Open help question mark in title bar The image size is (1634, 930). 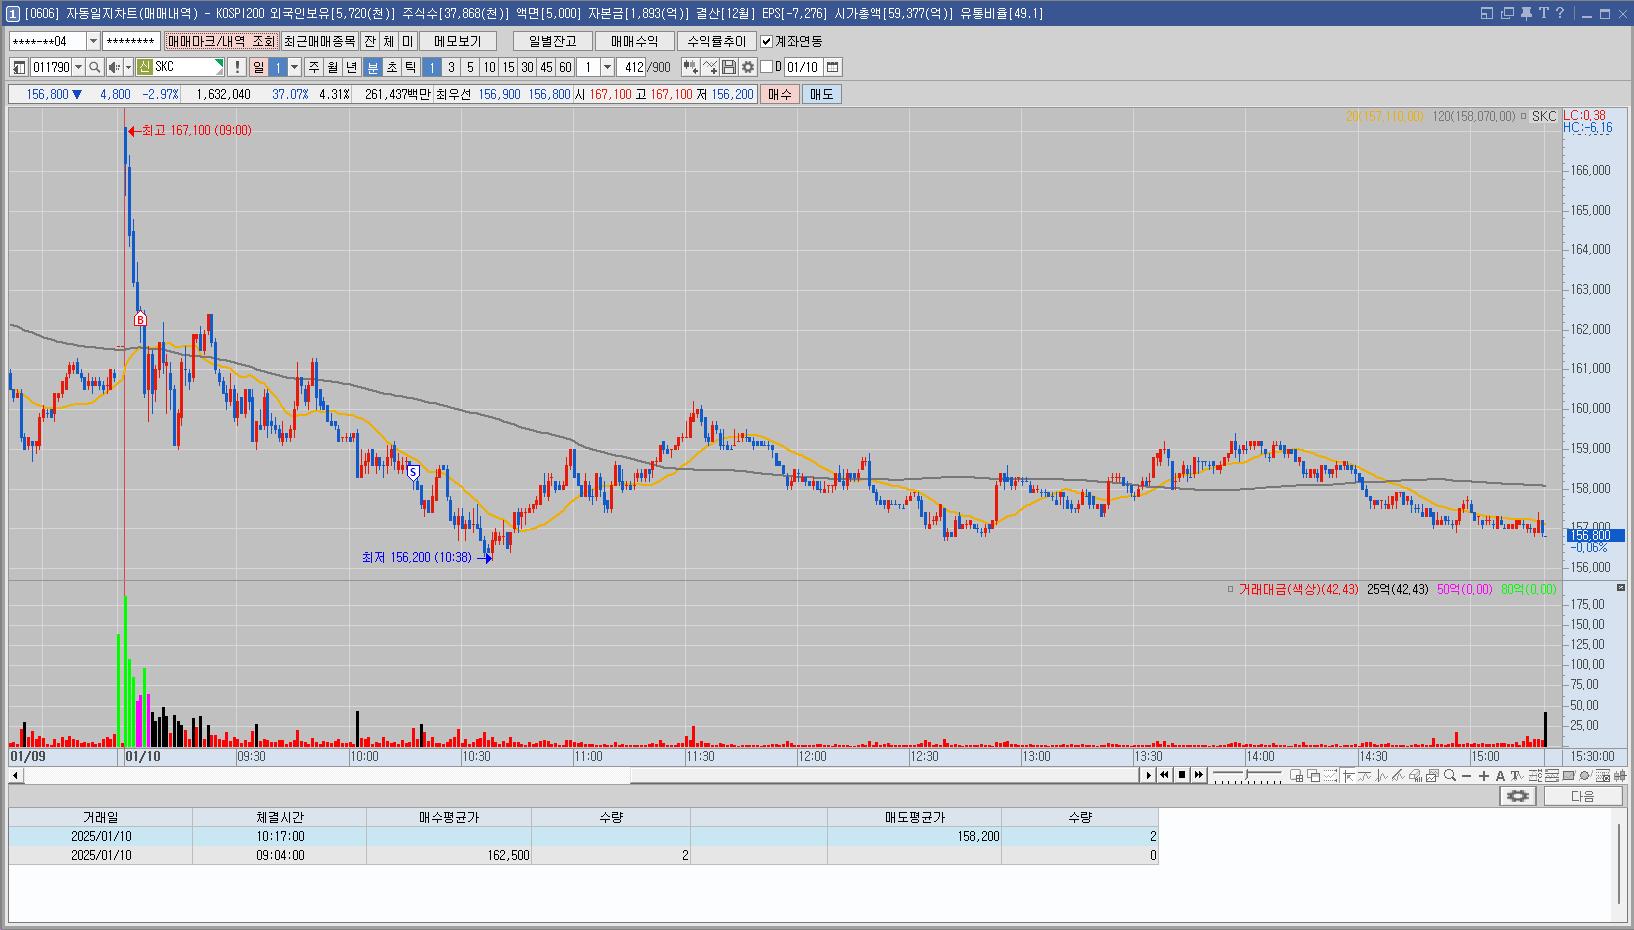click(1560, 13)
